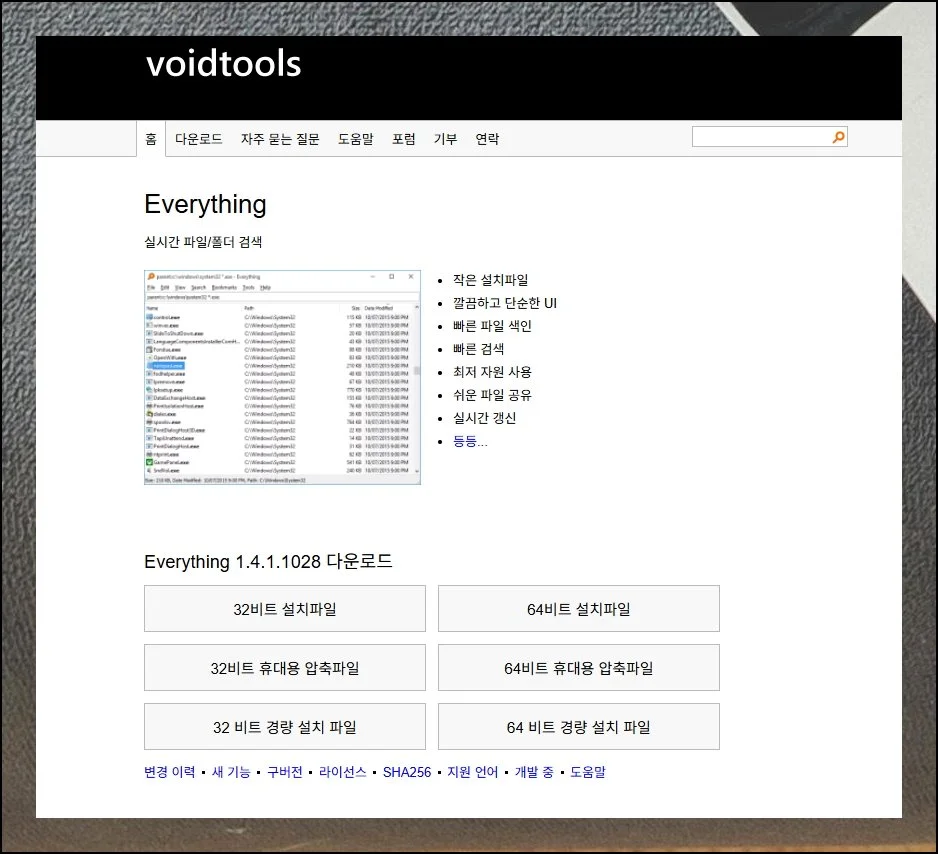Click the voidtools site logo

[223, 63]
